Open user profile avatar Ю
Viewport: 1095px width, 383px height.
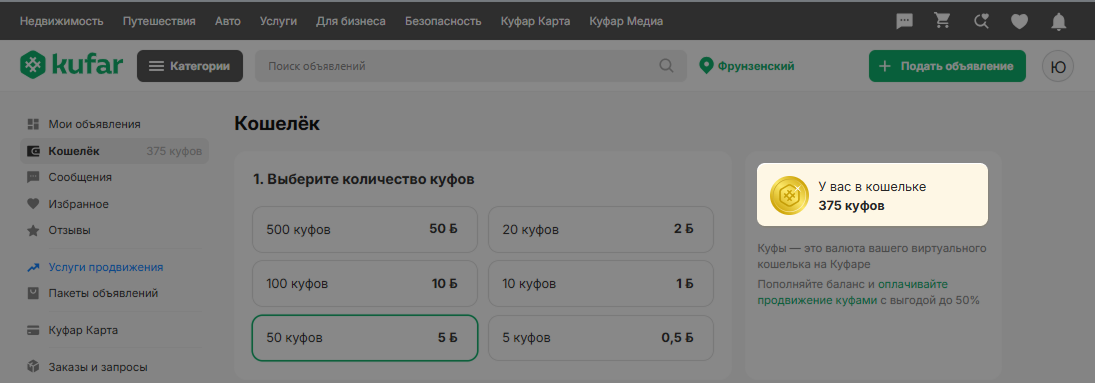pyautogui.click(x=1058, y=66)
